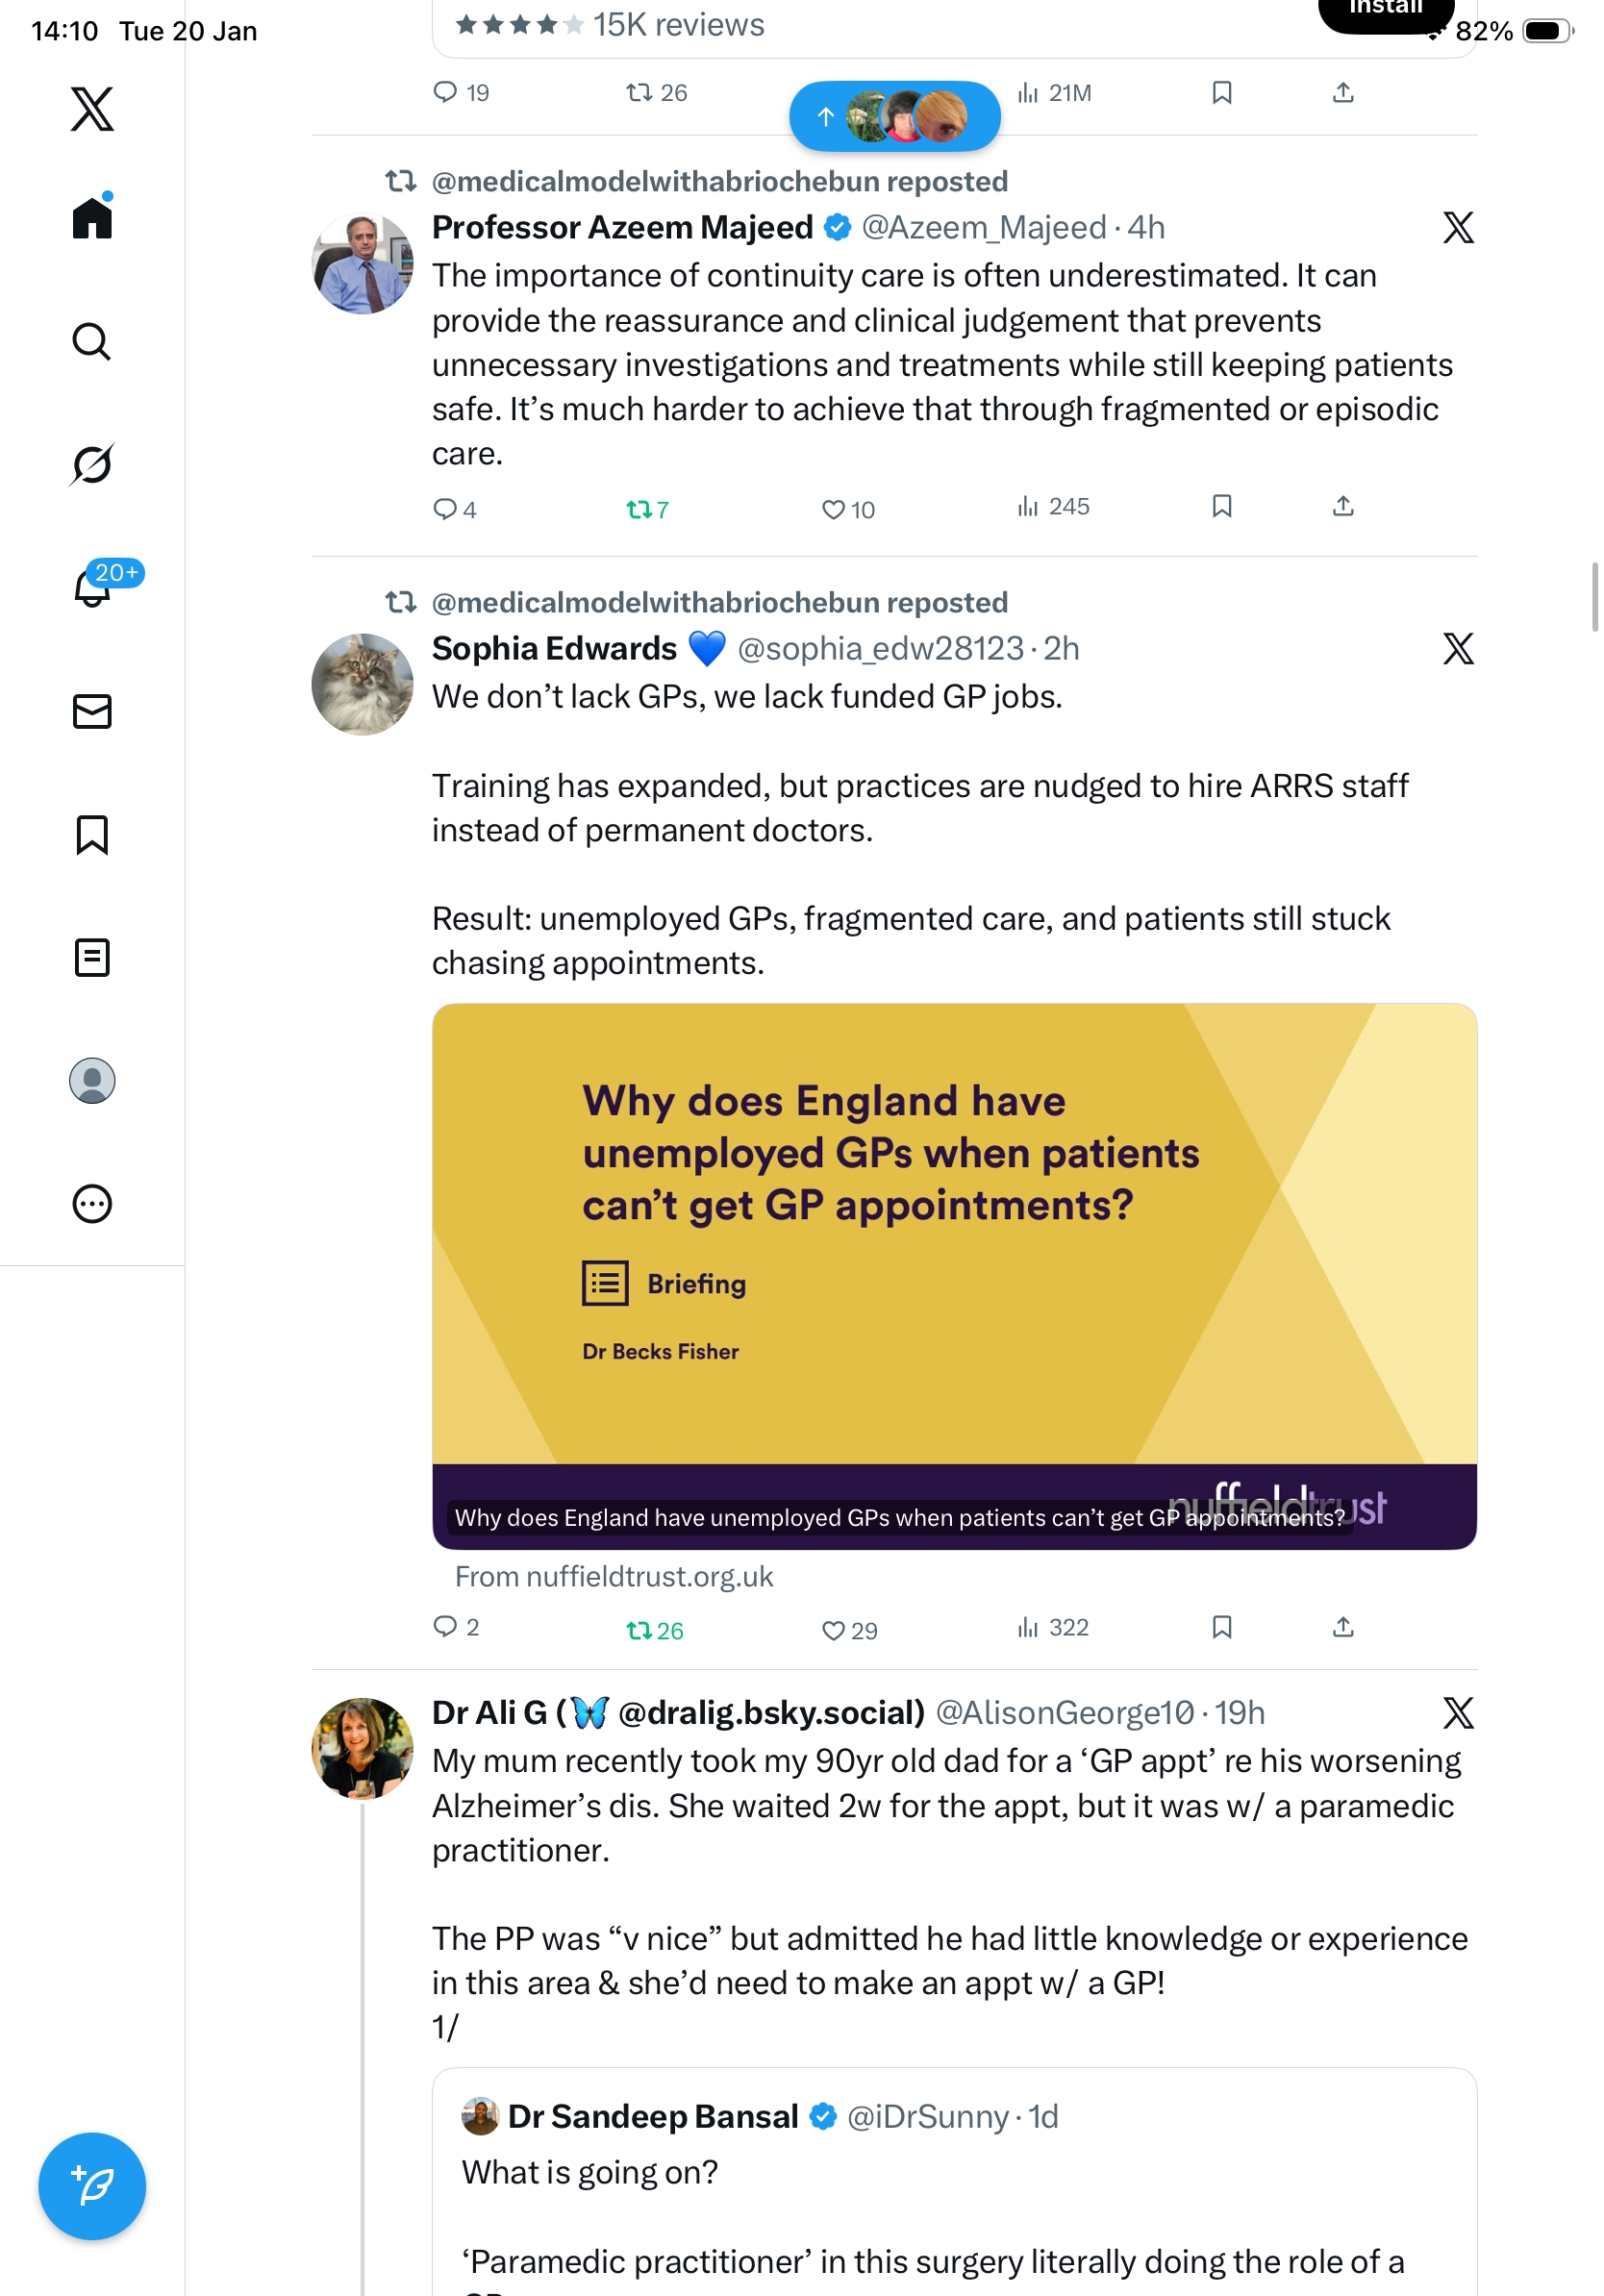Open Notifications bell with 20+ badge
Screen dimensions: 1604x2296
pyautogui.click(x=92, y=587)
